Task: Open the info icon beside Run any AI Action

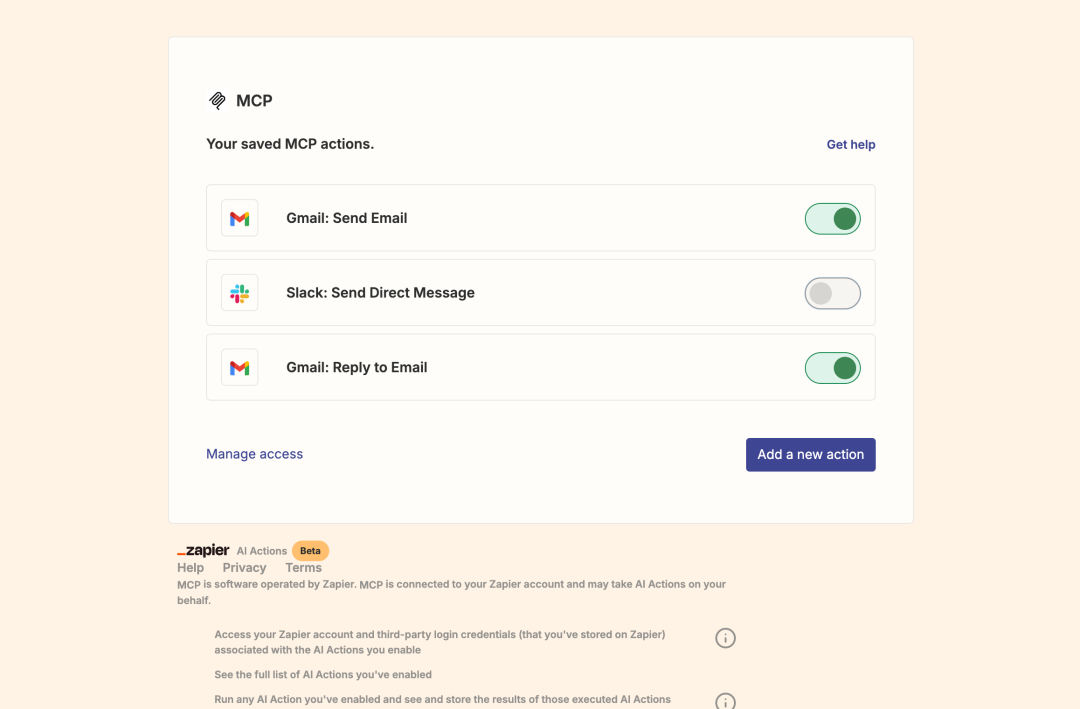Action: pyautogui.click(x=725, y=699)
